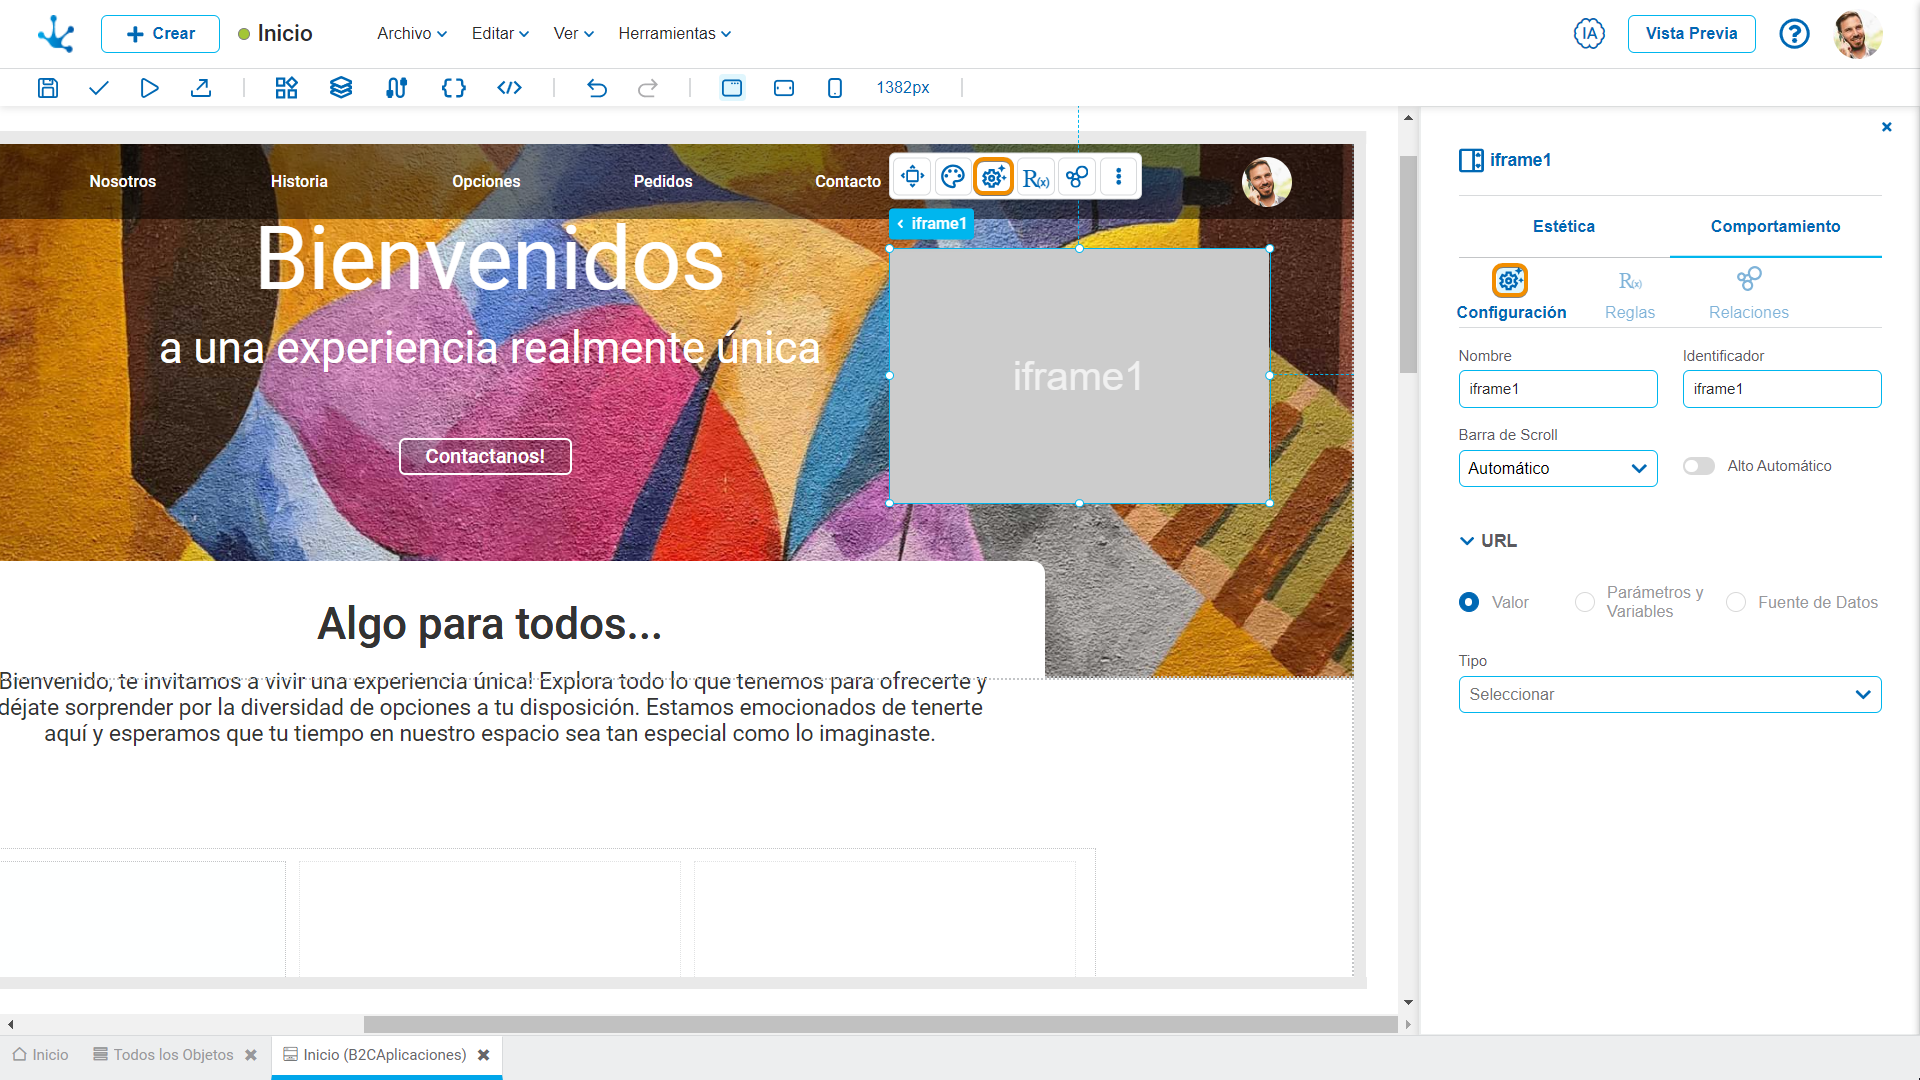1920x1080 pixels.
Task: Select the code editor icon in toolbar
Action: coord(508,88)
